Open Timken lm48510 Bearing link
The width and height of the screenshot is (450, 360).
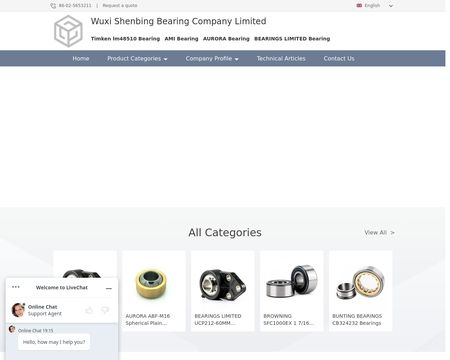pyautogui.click(x=125, y=39)
